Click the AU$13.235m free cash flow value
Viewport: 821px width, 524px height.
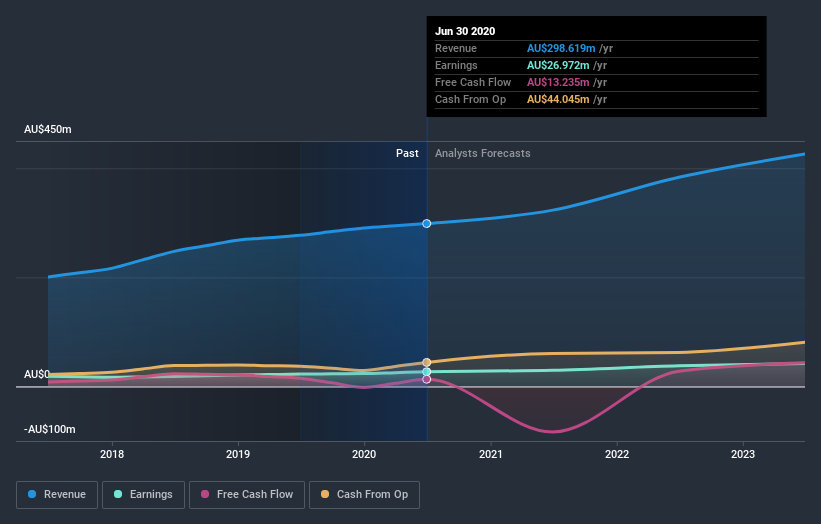pos(558,82)
